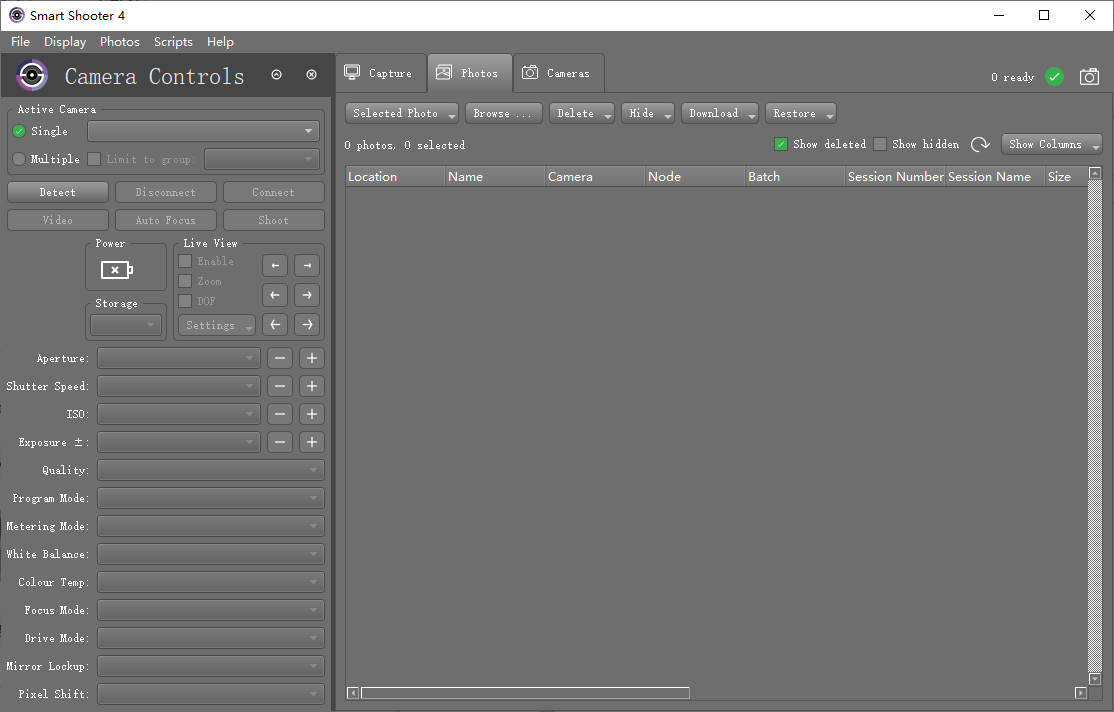The image size is (1114, 712).
Task: Click the left arrow beside Live View Enable
Action: pos(275,266)
